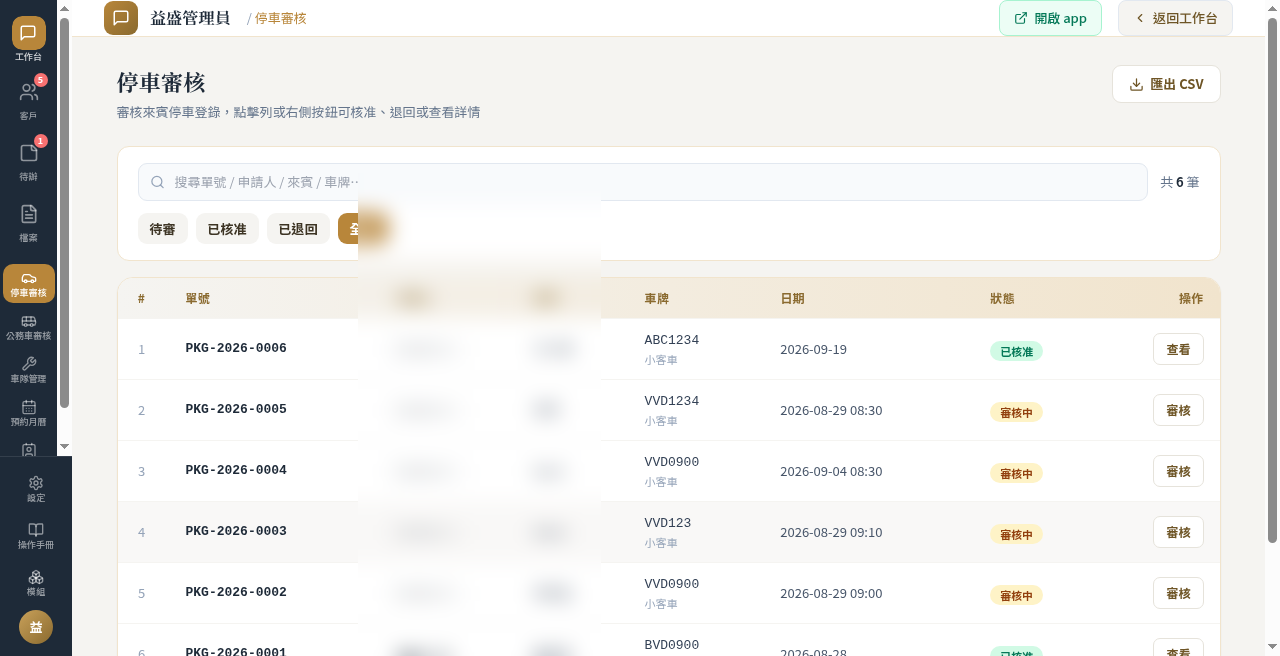This screenshot has width=1280, height=656.
Task: Export the list with 匯出 CSV
Action: click(x=1166, y=84)
